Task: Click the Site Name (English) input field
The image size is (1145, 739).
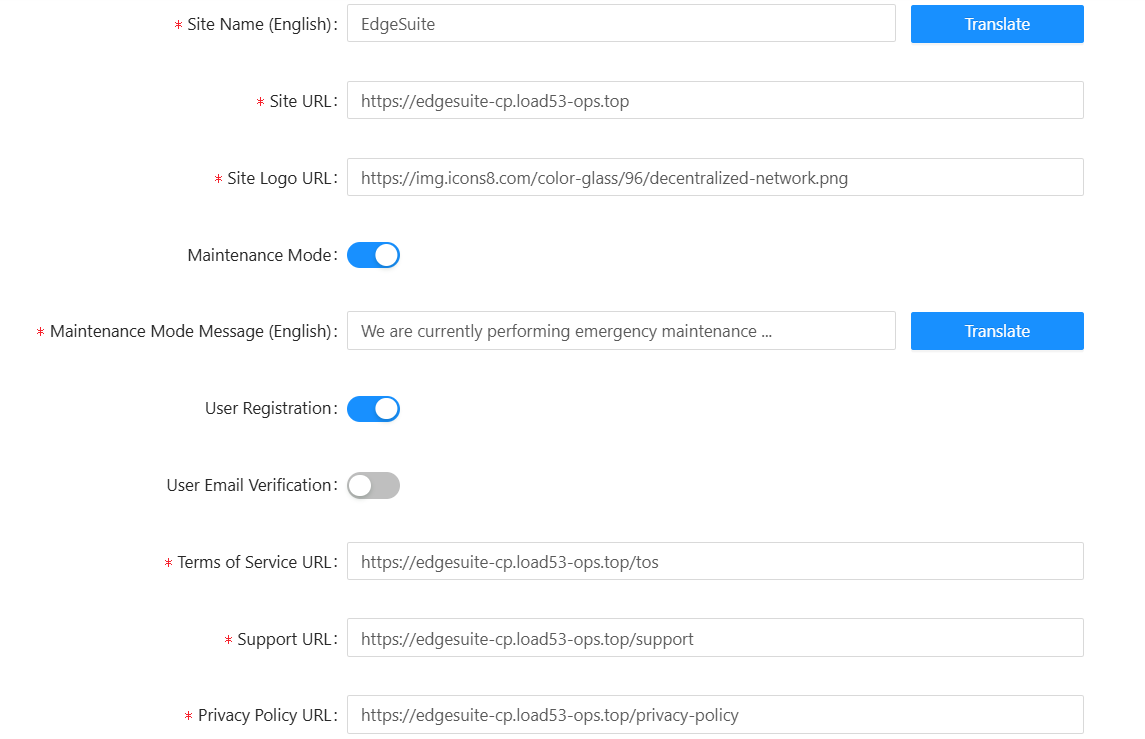Action: tap(620, 24)
